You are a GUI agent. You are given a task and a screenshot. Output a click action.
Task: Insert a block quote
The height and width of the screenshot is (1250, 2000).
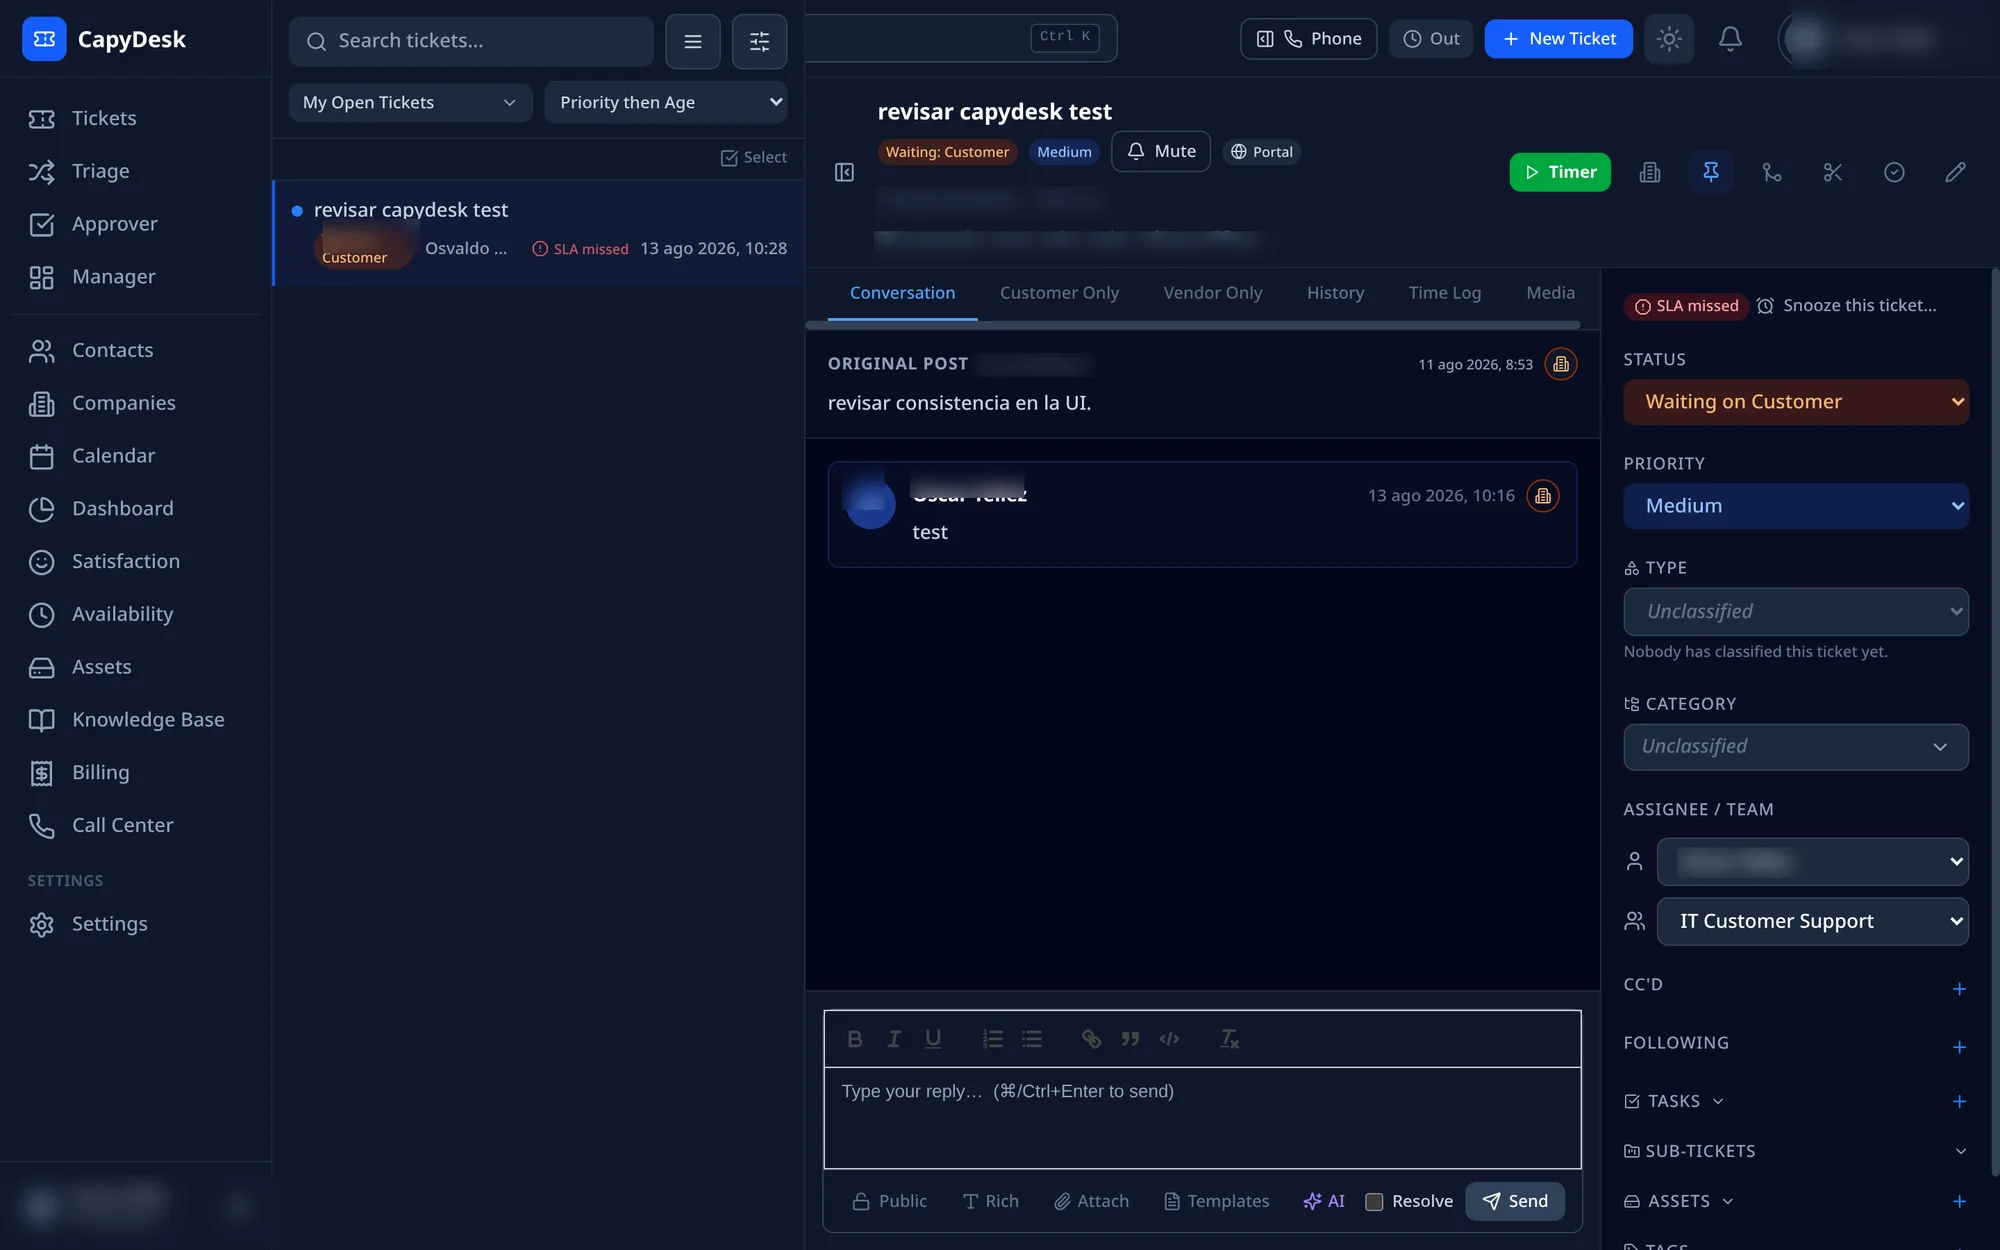pos(1130,1039)
